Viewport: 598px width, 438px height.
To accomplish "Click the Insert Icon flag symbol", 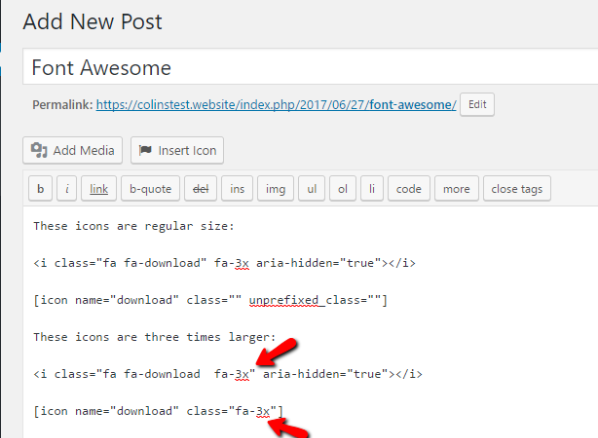I will 145,150.
